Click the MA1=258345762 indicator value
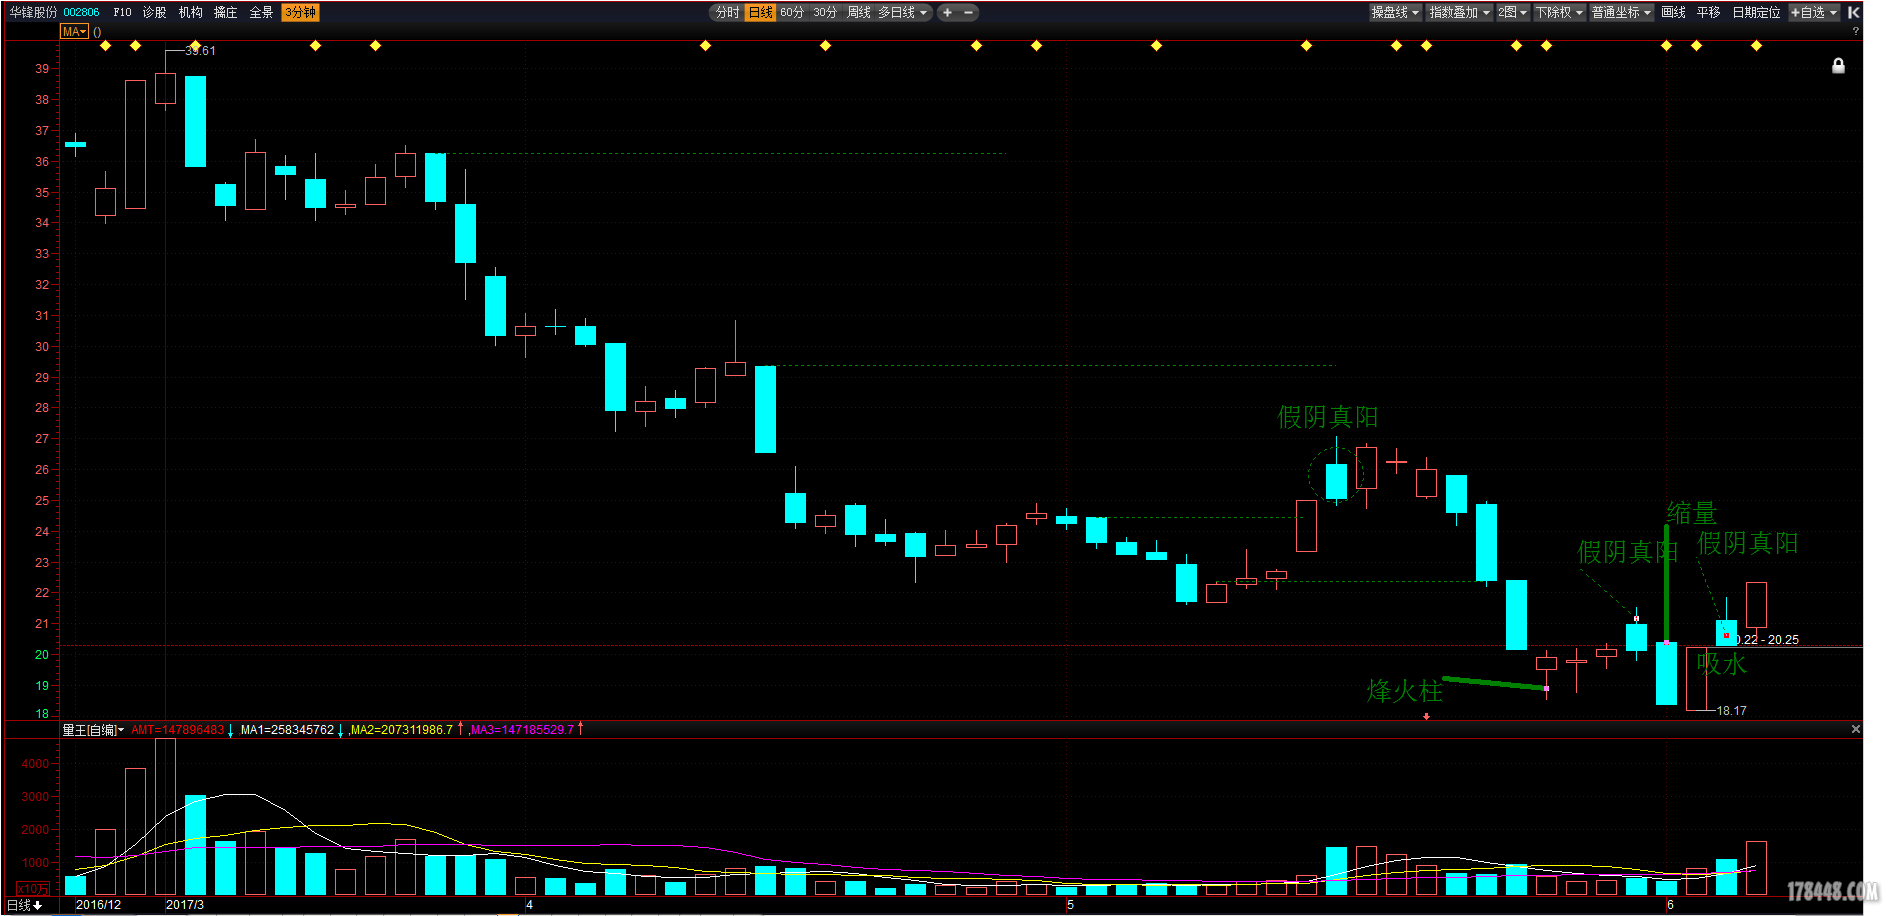This screenshot has width=1900, height=916. point(287,730)
